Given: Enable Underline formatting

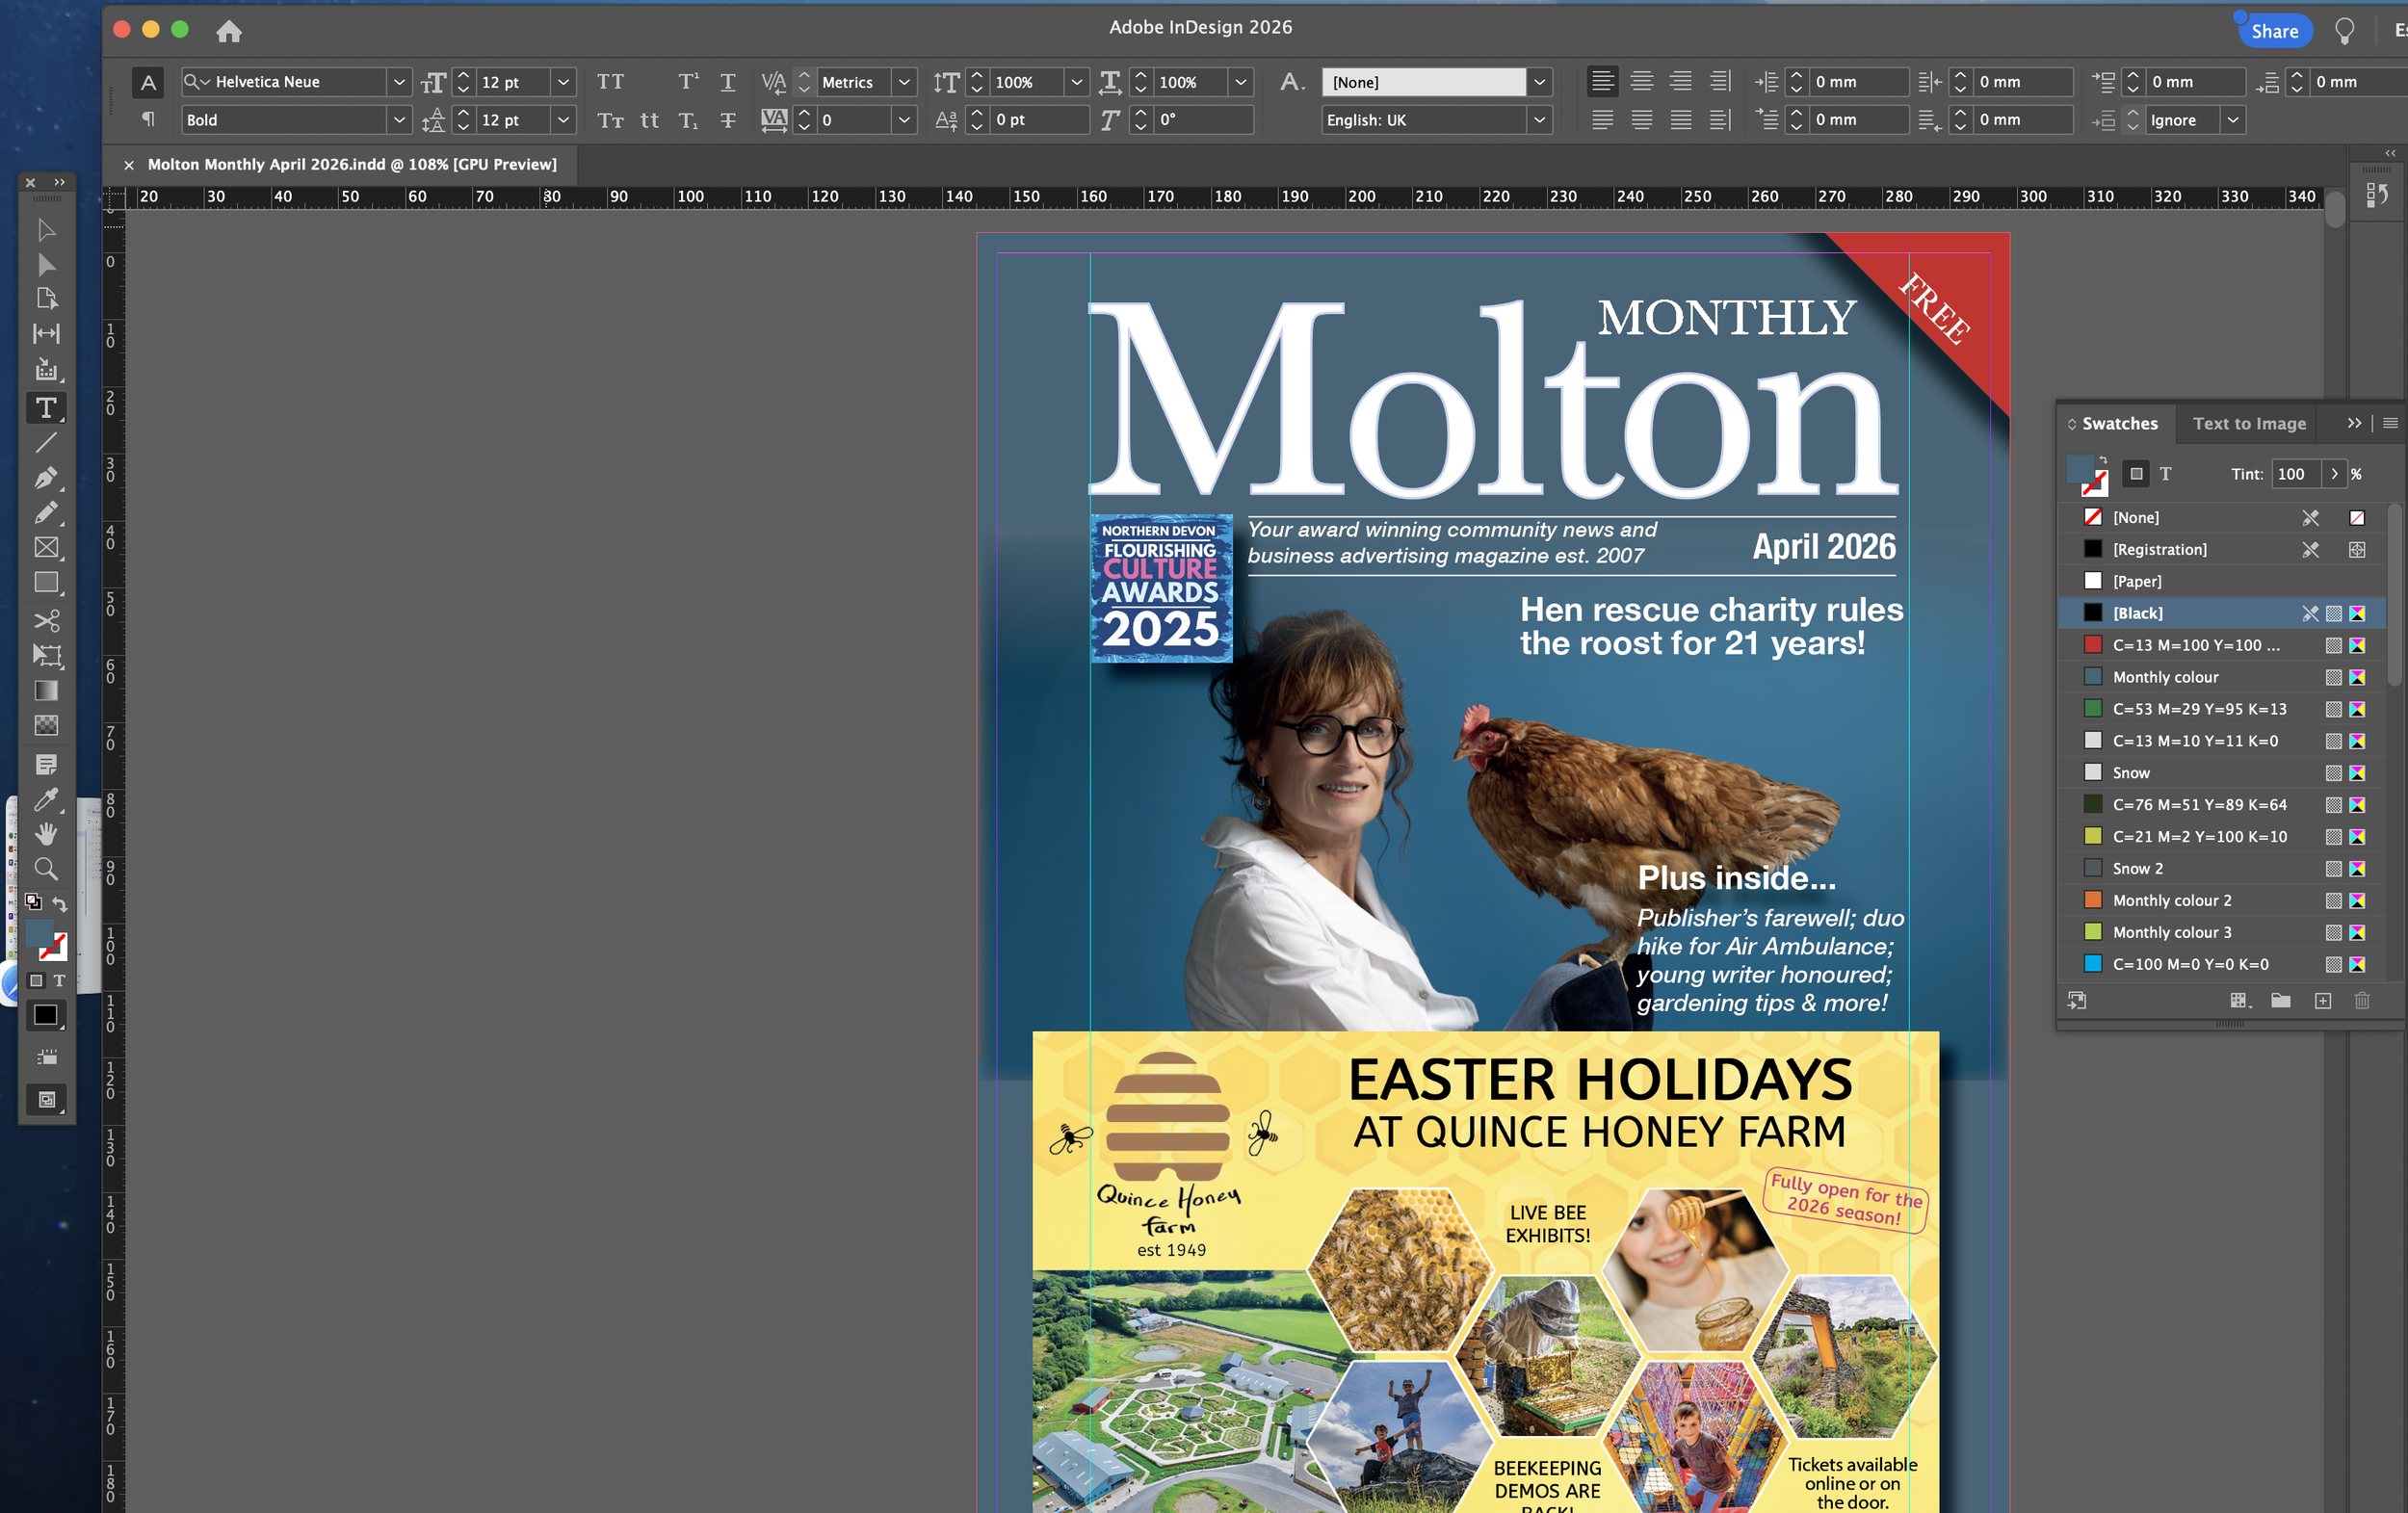Looking at the screenshot, I should point(728,82).
